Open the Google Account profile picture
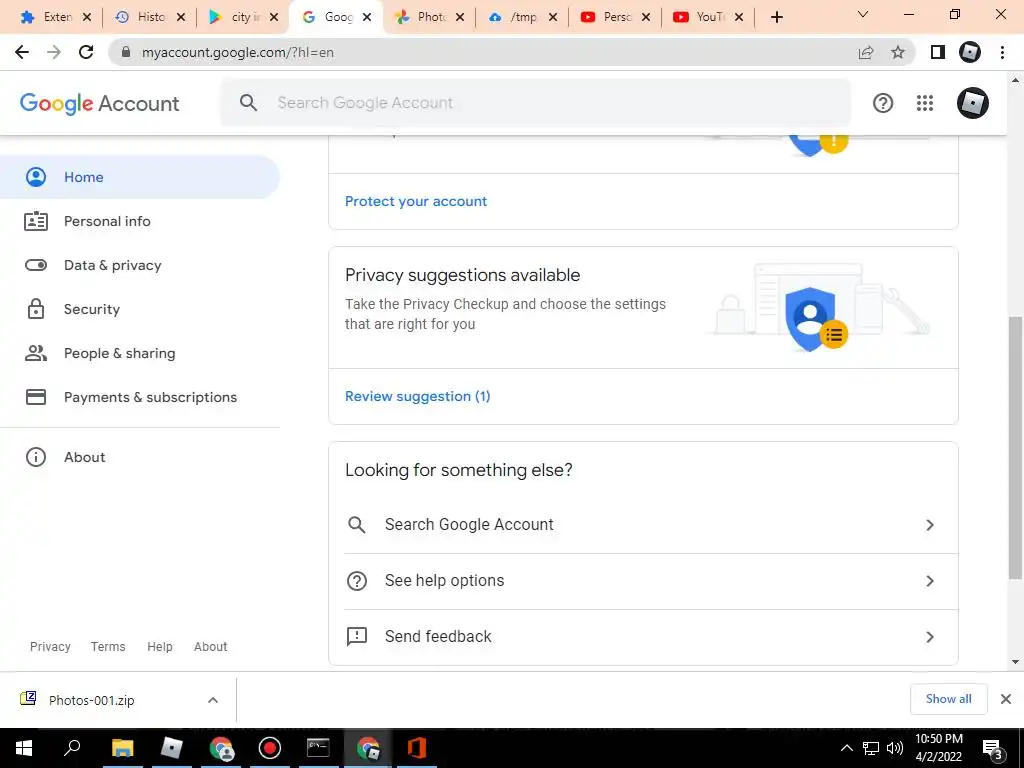The width and height of the screenshot is (1024, 768). tap(972, 103)
